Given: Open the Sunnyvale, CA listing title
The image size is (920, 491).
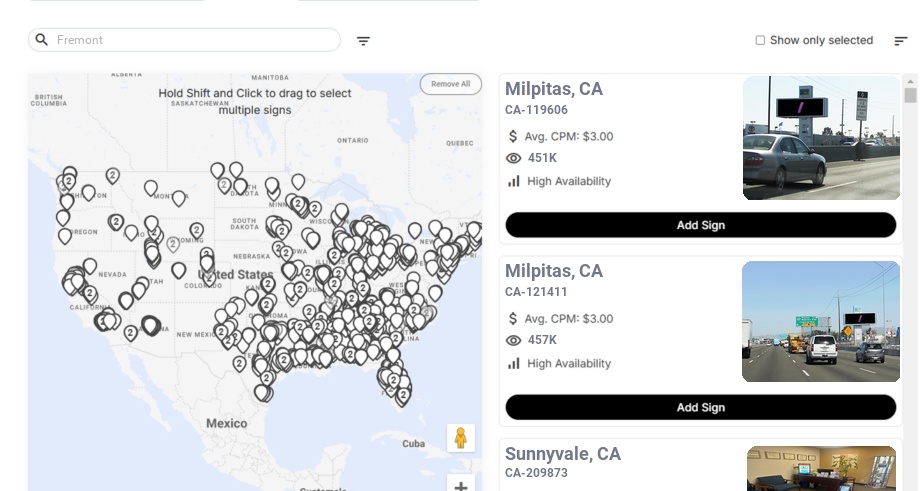Looking at the screenshot, I should click(563, 454).
